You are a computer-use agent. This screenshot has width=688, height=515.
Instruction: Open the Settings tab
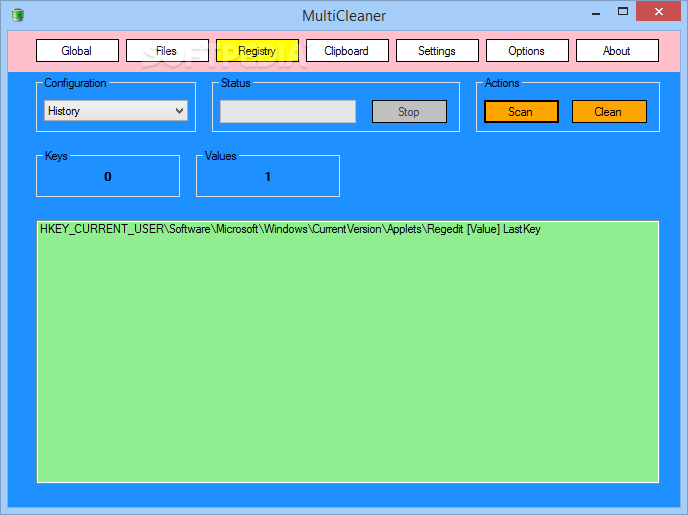point(437,50)
